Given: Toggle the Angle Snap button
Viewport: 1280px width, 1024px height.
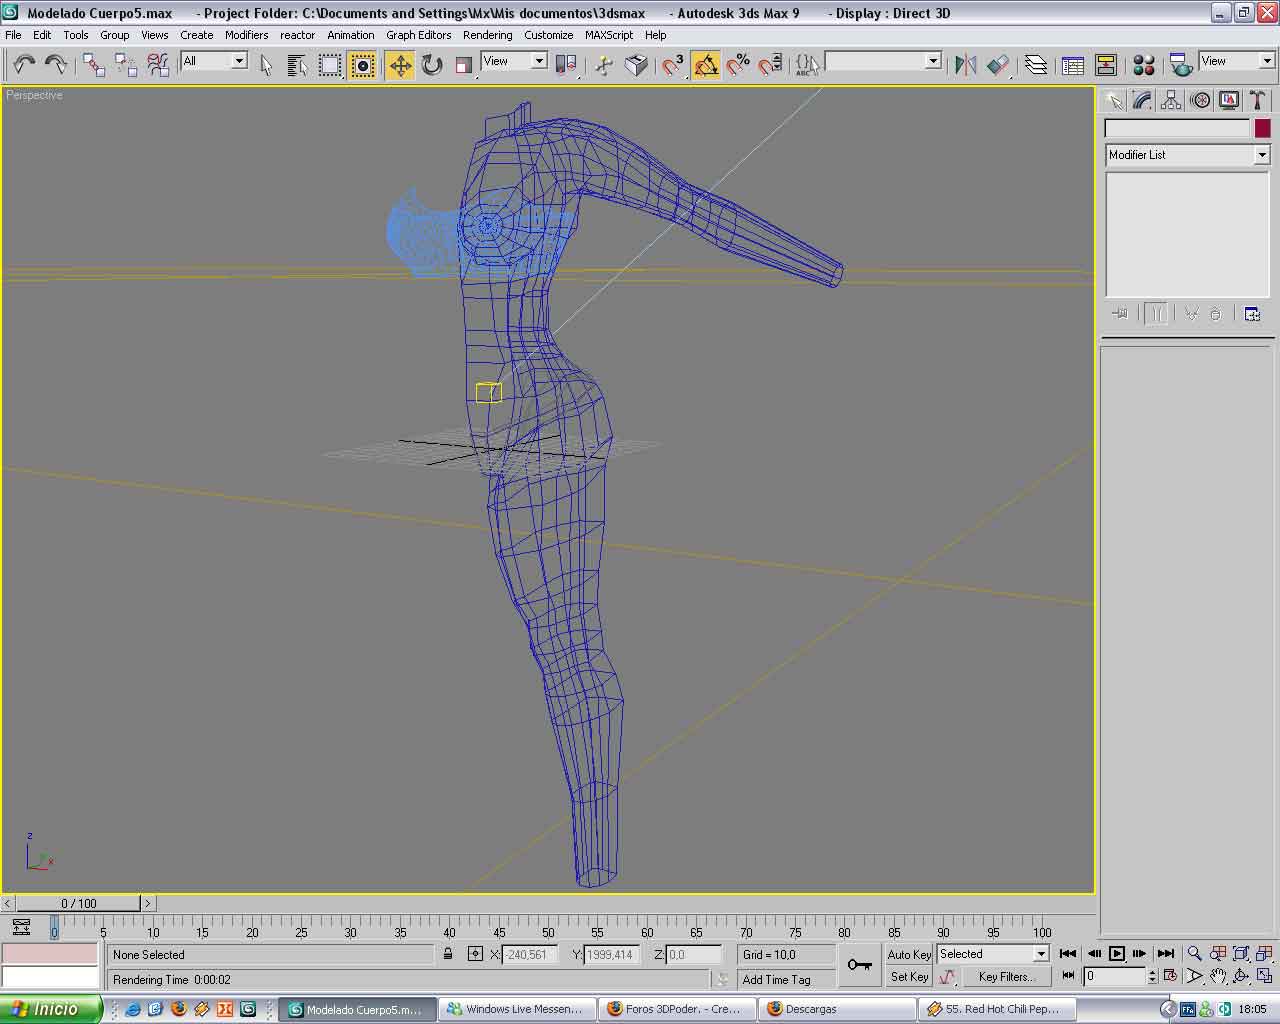Looking at the screenshot, I should pos(706,66).
